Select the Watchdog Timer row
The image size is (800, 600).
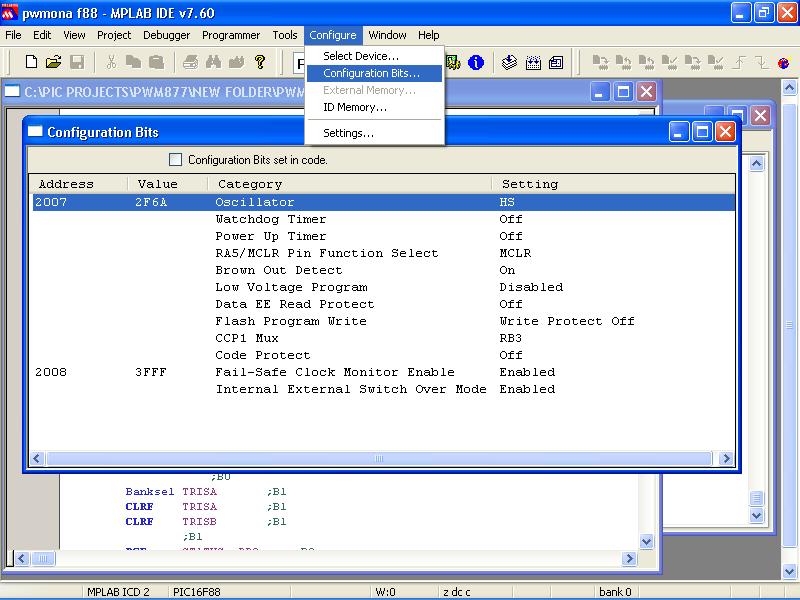(x=384, y=219)
